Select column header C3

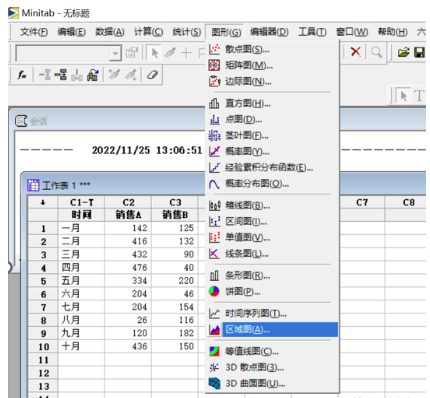click(x=175, y=202)
